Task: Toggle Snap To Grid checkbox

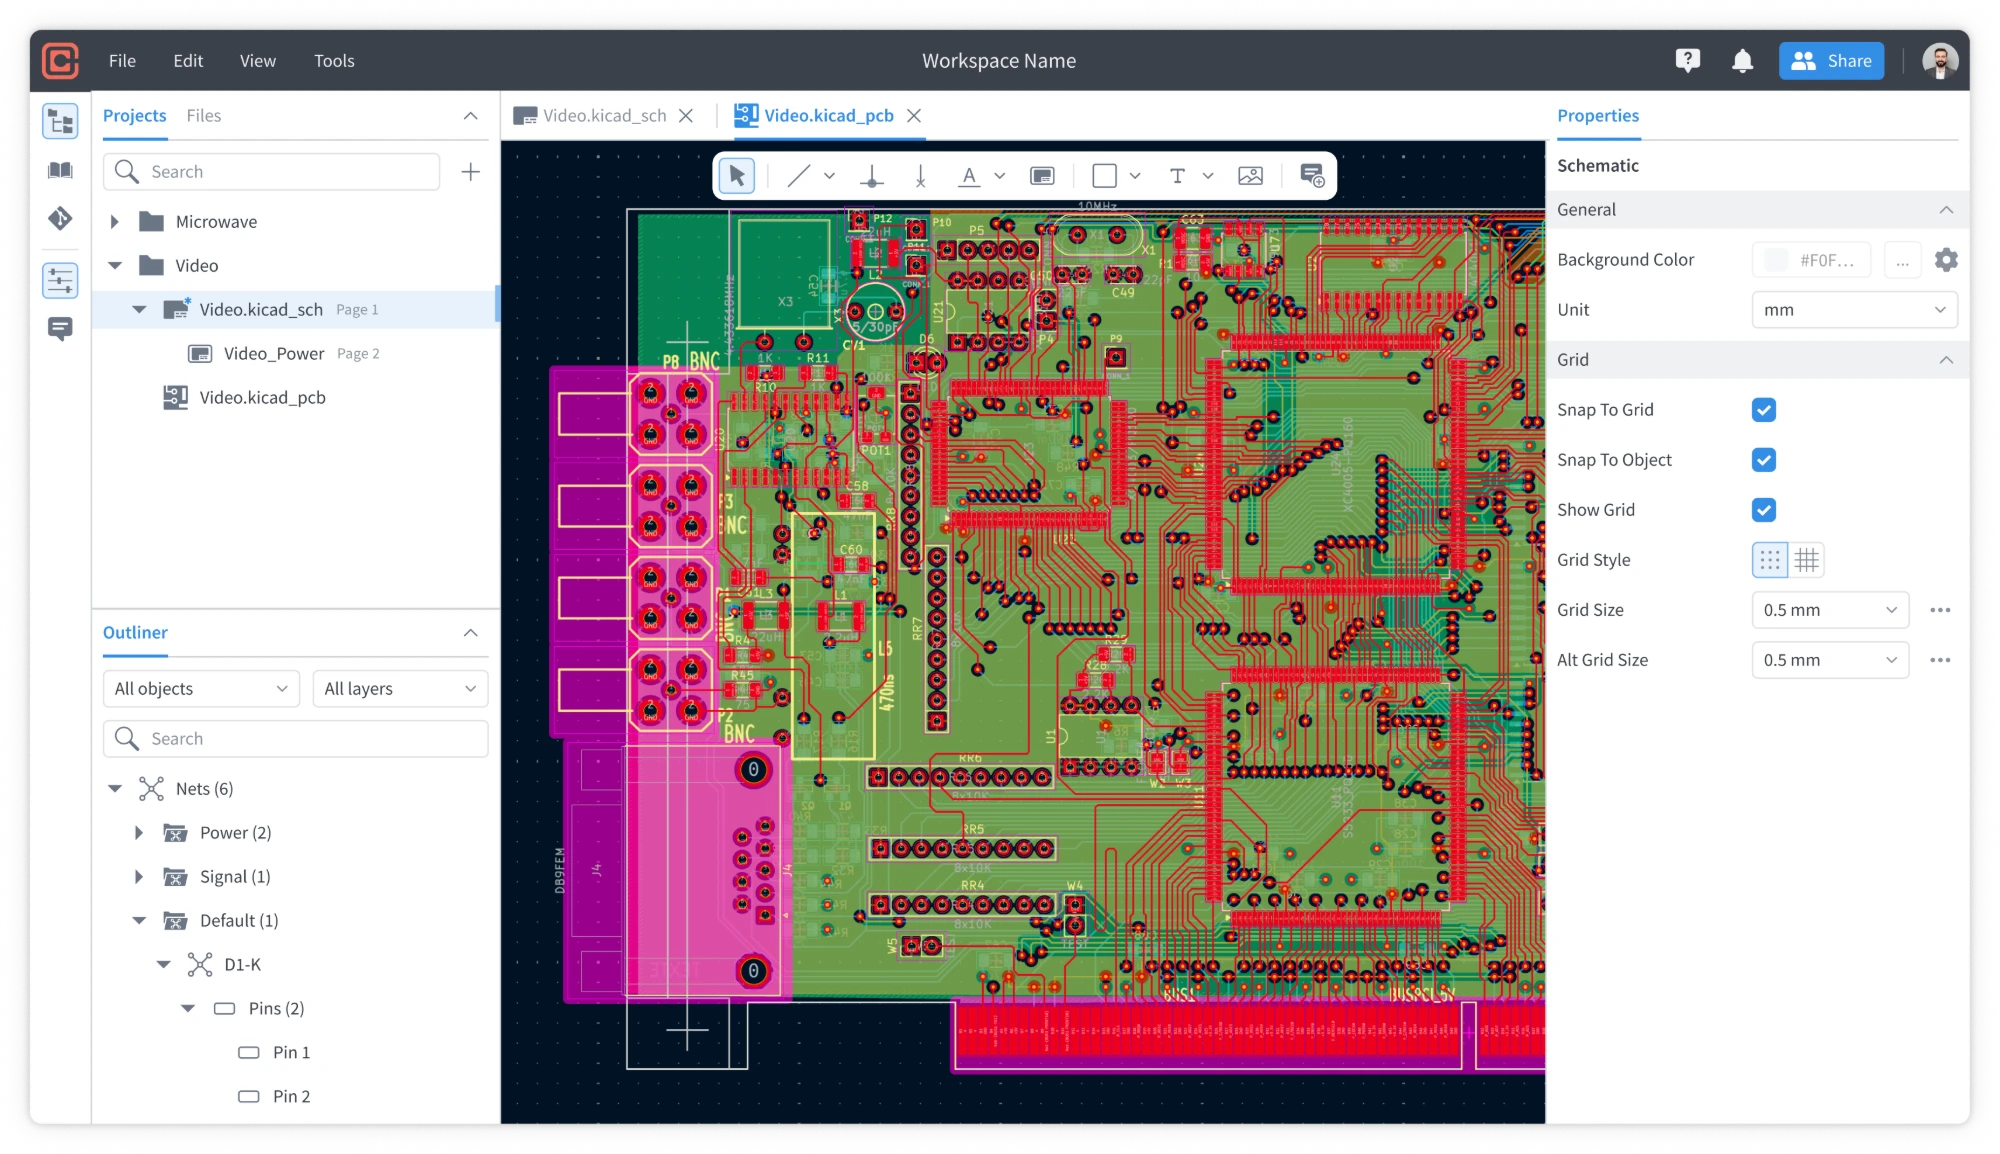Action: 1764,410
